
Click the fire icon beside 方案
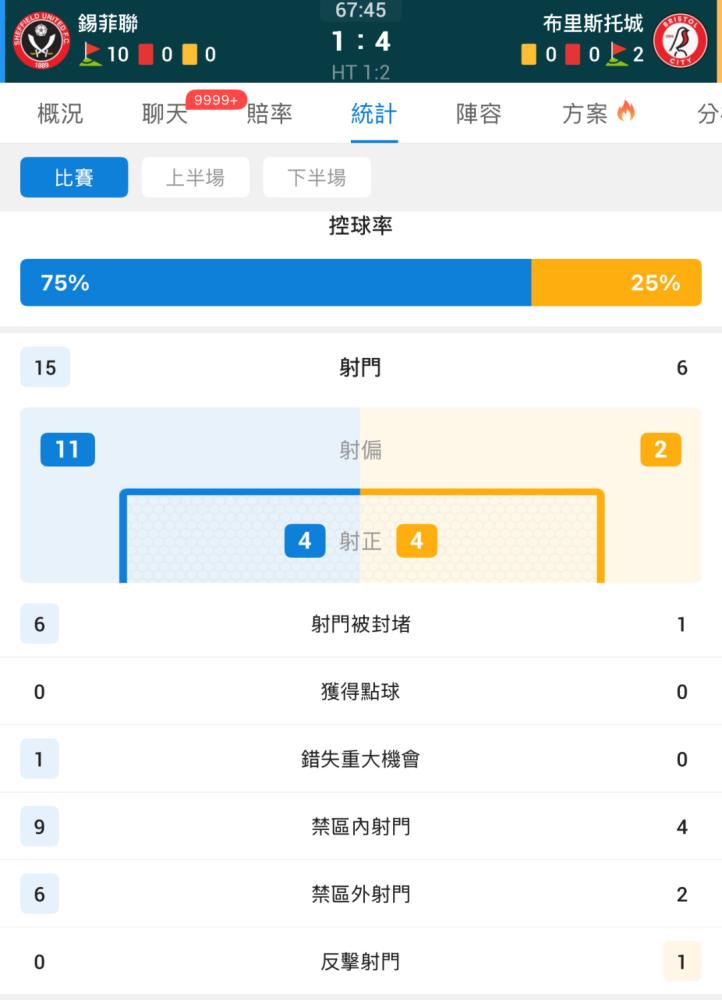626,112
